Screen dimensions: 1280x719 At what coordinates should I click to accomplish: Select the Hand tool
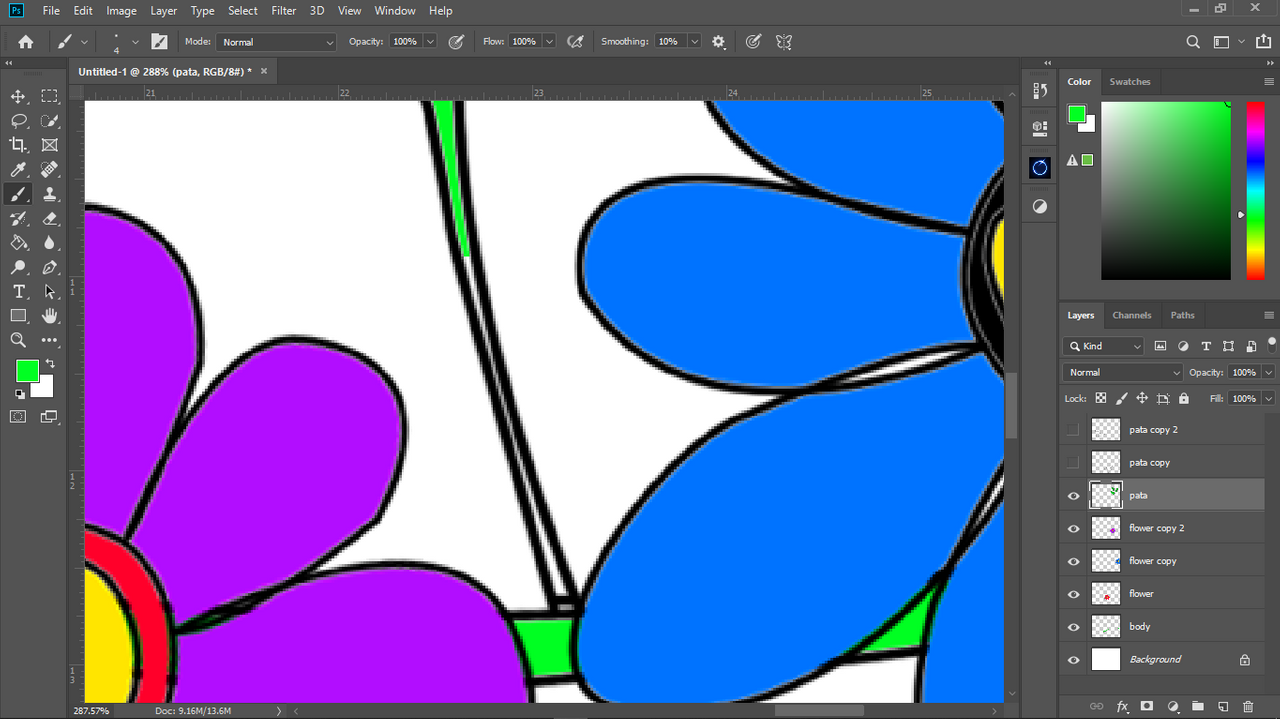click(x=50, y=316)
